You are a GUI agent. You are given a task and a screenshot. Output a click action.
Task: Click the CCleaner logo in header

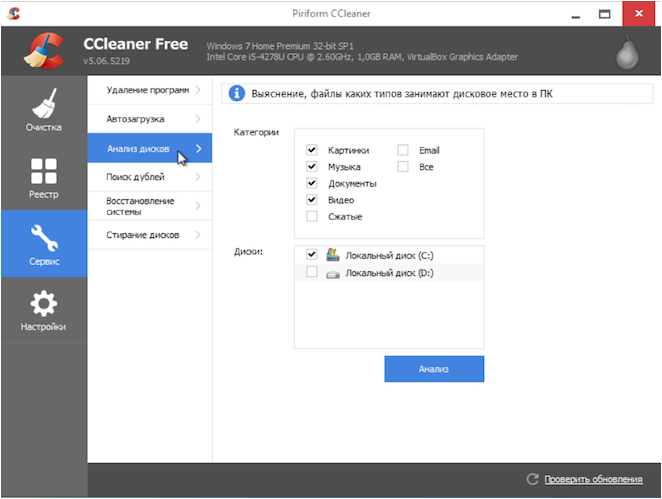(x=44, y=51)
